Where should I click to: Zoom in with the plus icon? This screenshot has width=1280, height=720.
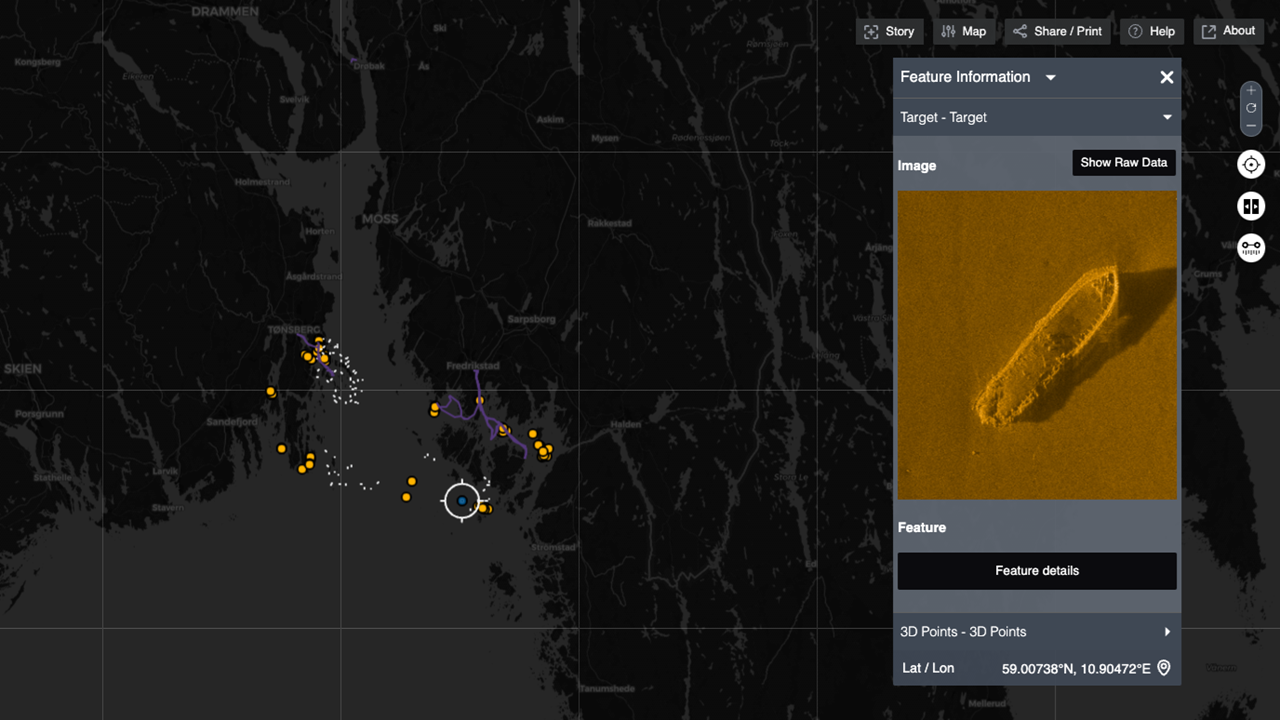pyautogui.click(x=1251, y=90)
